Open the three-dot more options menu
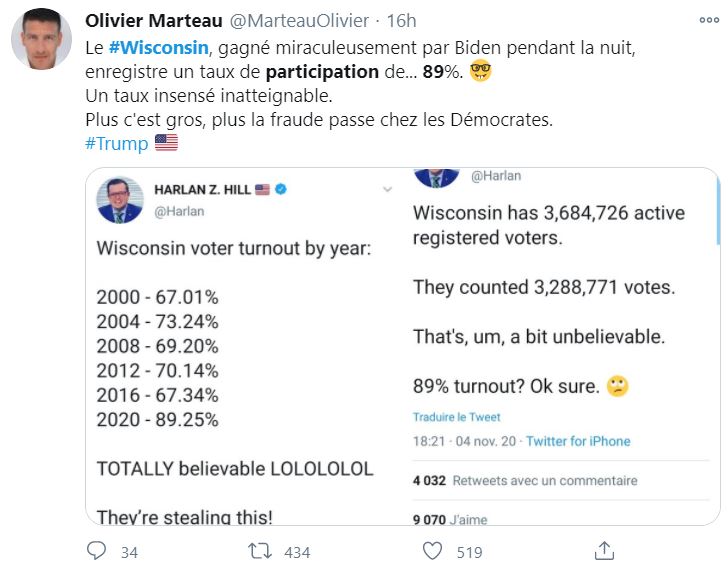Screen dimensions: 728x573 pos(709,20)
